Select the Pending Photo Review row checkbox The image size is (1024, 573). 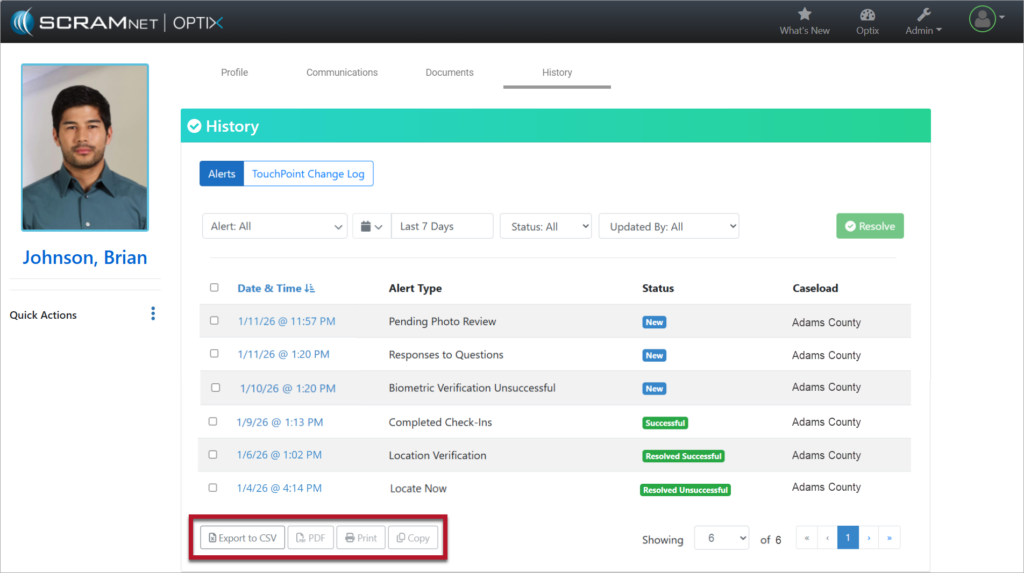[214, 321]
